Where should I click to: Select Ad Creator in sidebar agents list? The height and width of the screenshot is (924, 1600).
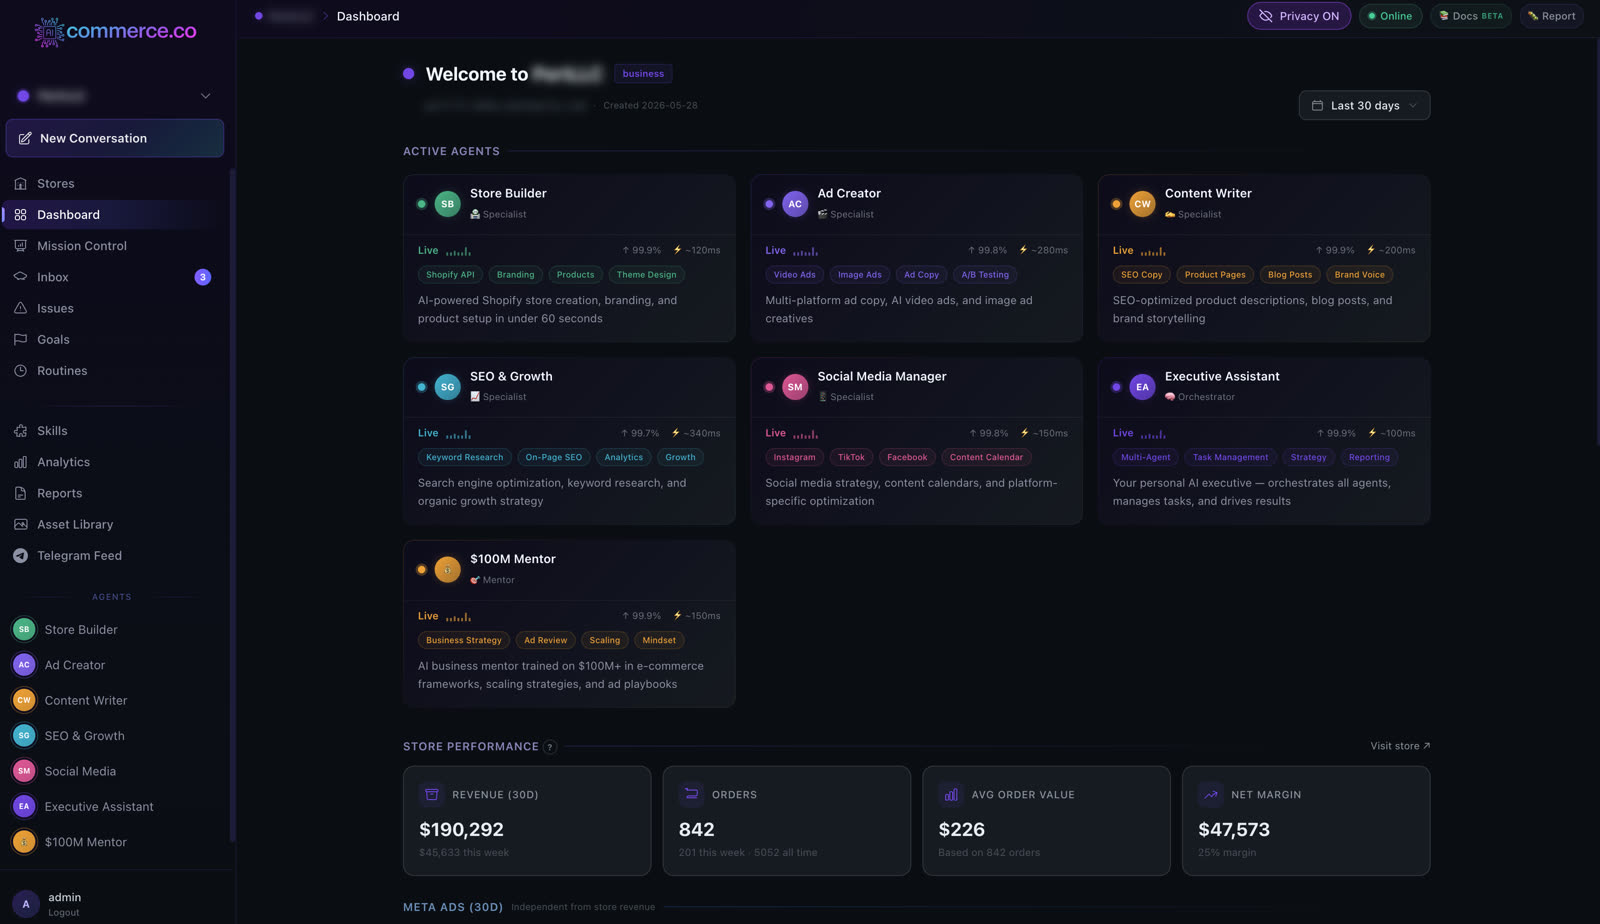click(115, 665)
